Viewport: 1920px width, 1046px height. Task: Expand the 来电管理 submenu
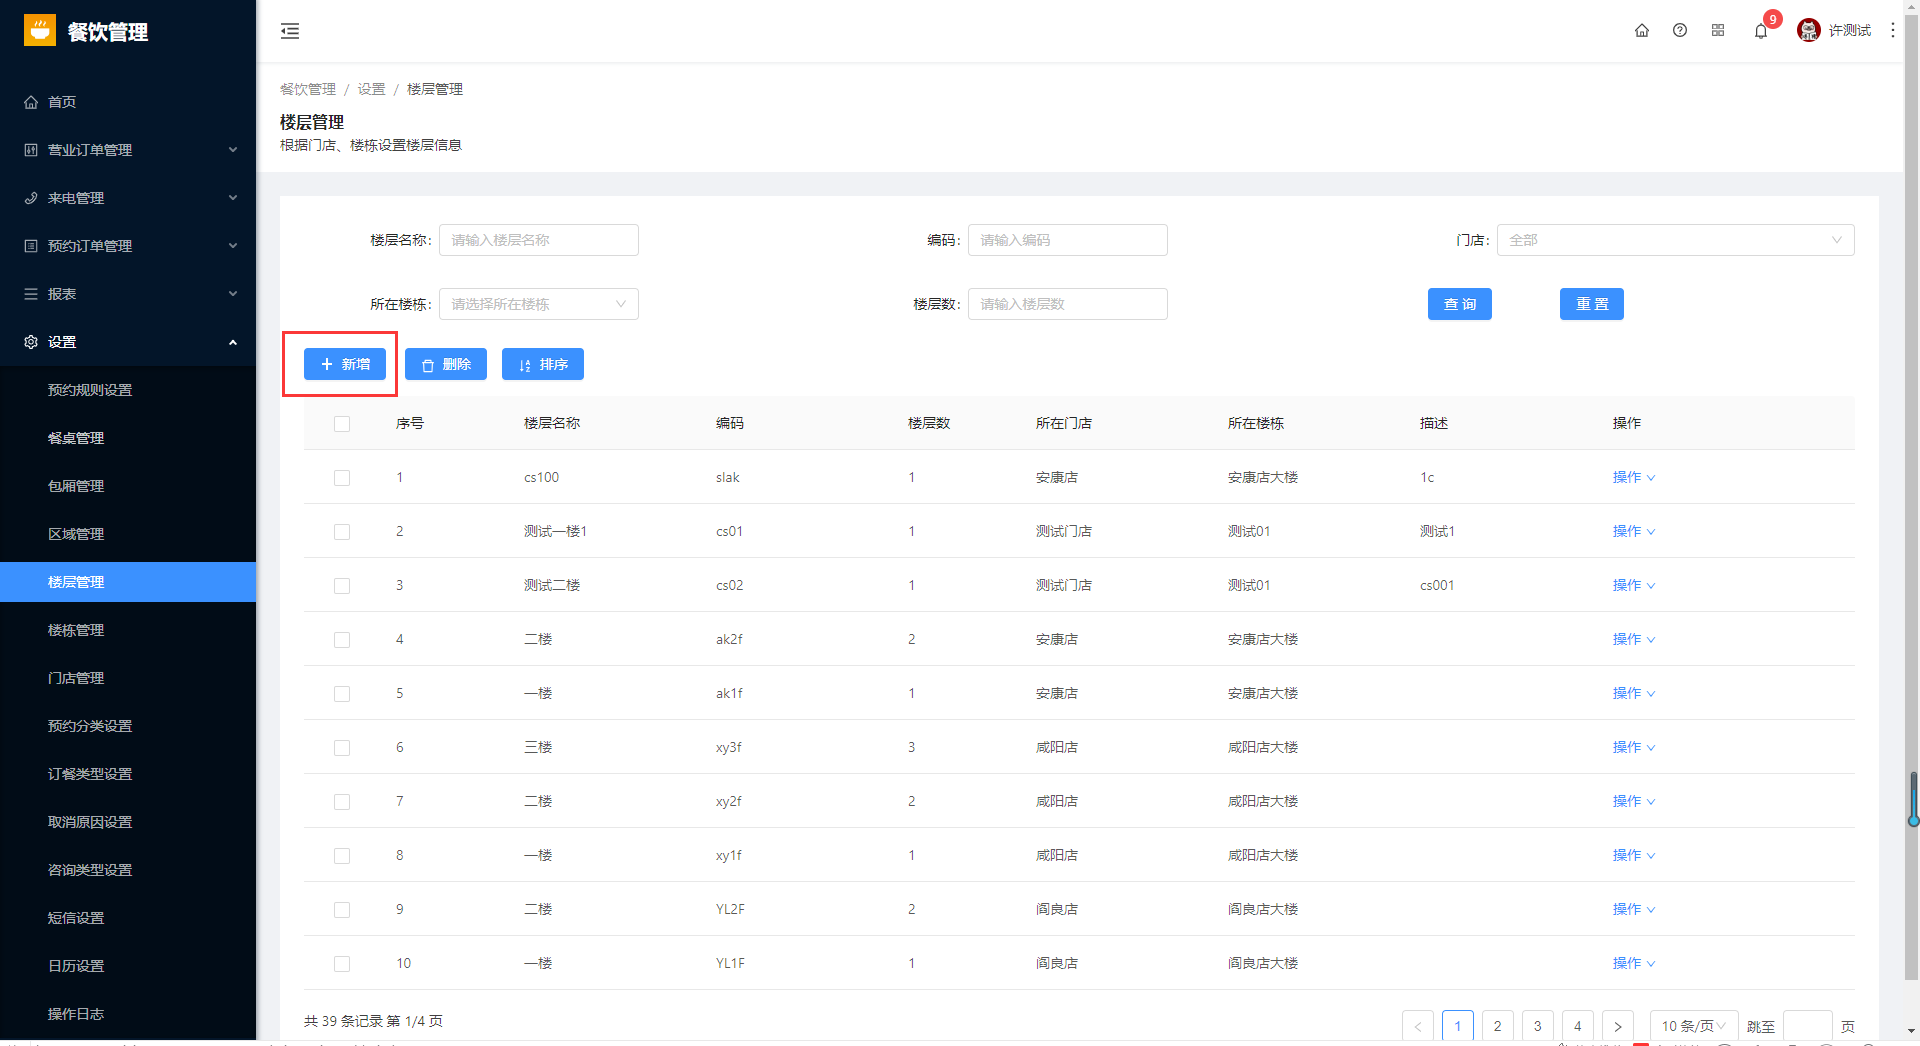[x=233, y=198]
